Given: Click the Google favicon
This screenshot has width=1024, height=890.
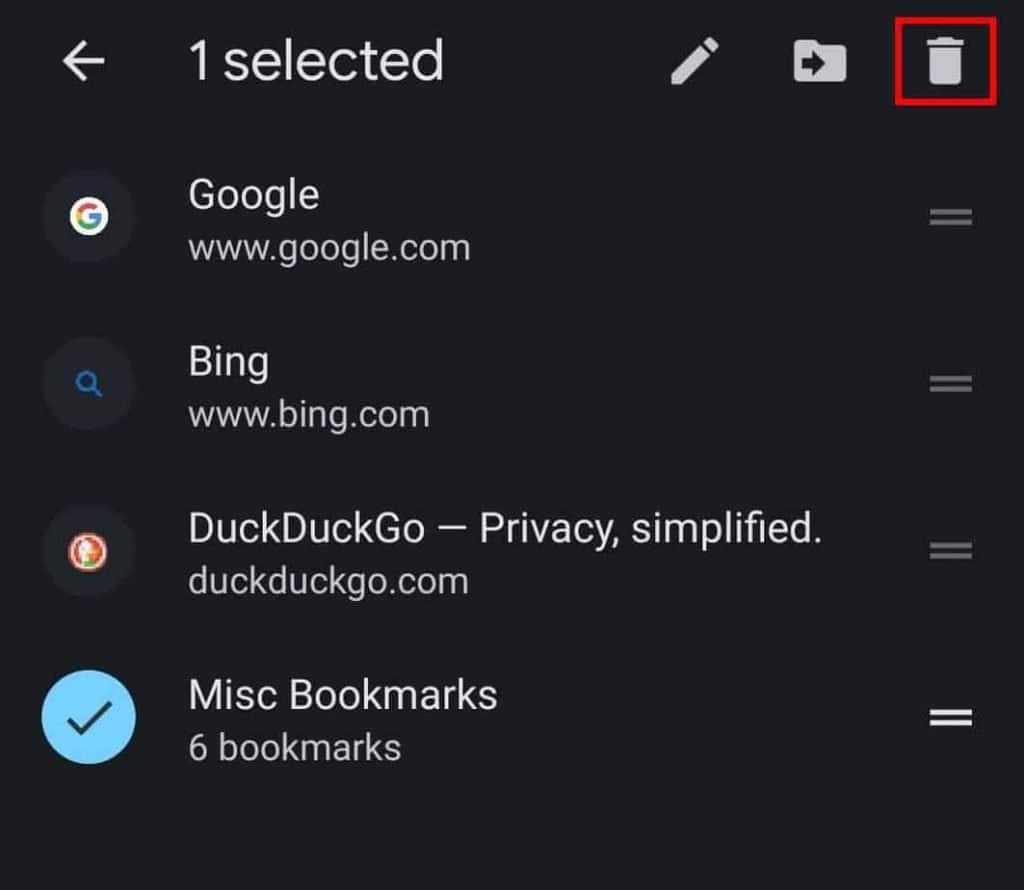Looking at the screenshot, I should tap(88, 216).
